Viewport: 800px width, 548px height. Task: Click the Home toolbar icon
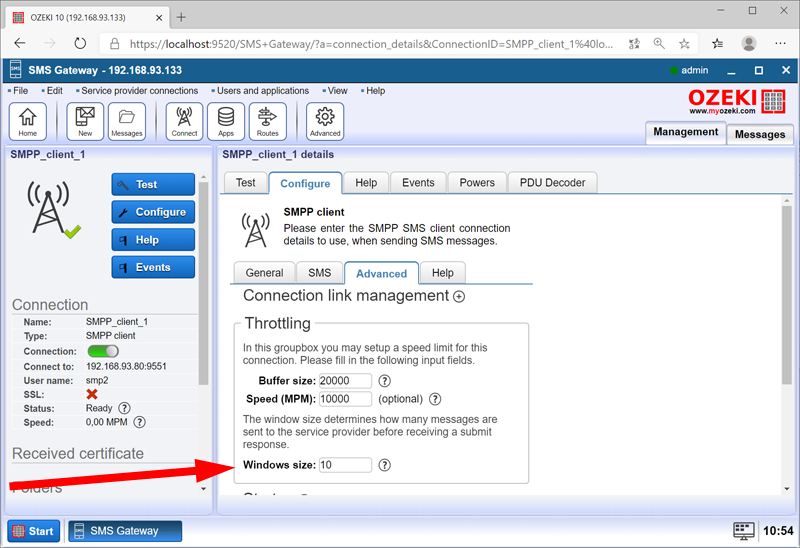[x=27, y=121]
